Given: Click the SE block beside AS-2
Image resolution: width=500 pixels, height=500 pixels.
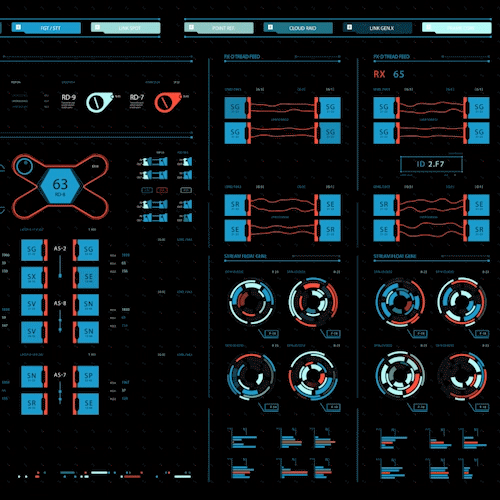Looking at the screenshot, I should pyautogui.click(x=86, y=277).
